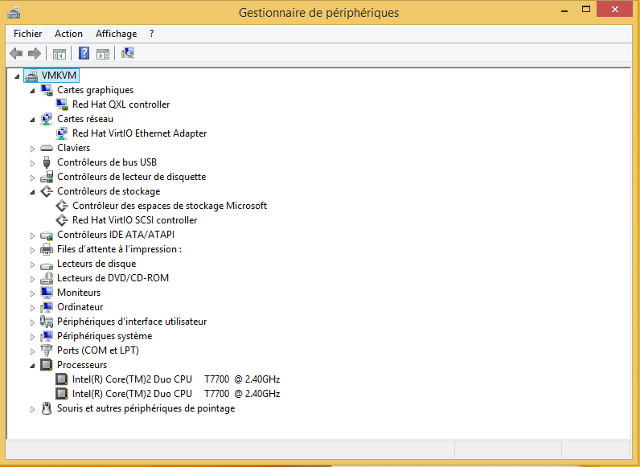Image resolution: width=640 pixels, height=467 pixels.
Task: Click the Moniteurs monitor icon
Action: click(x=47, y=292)
